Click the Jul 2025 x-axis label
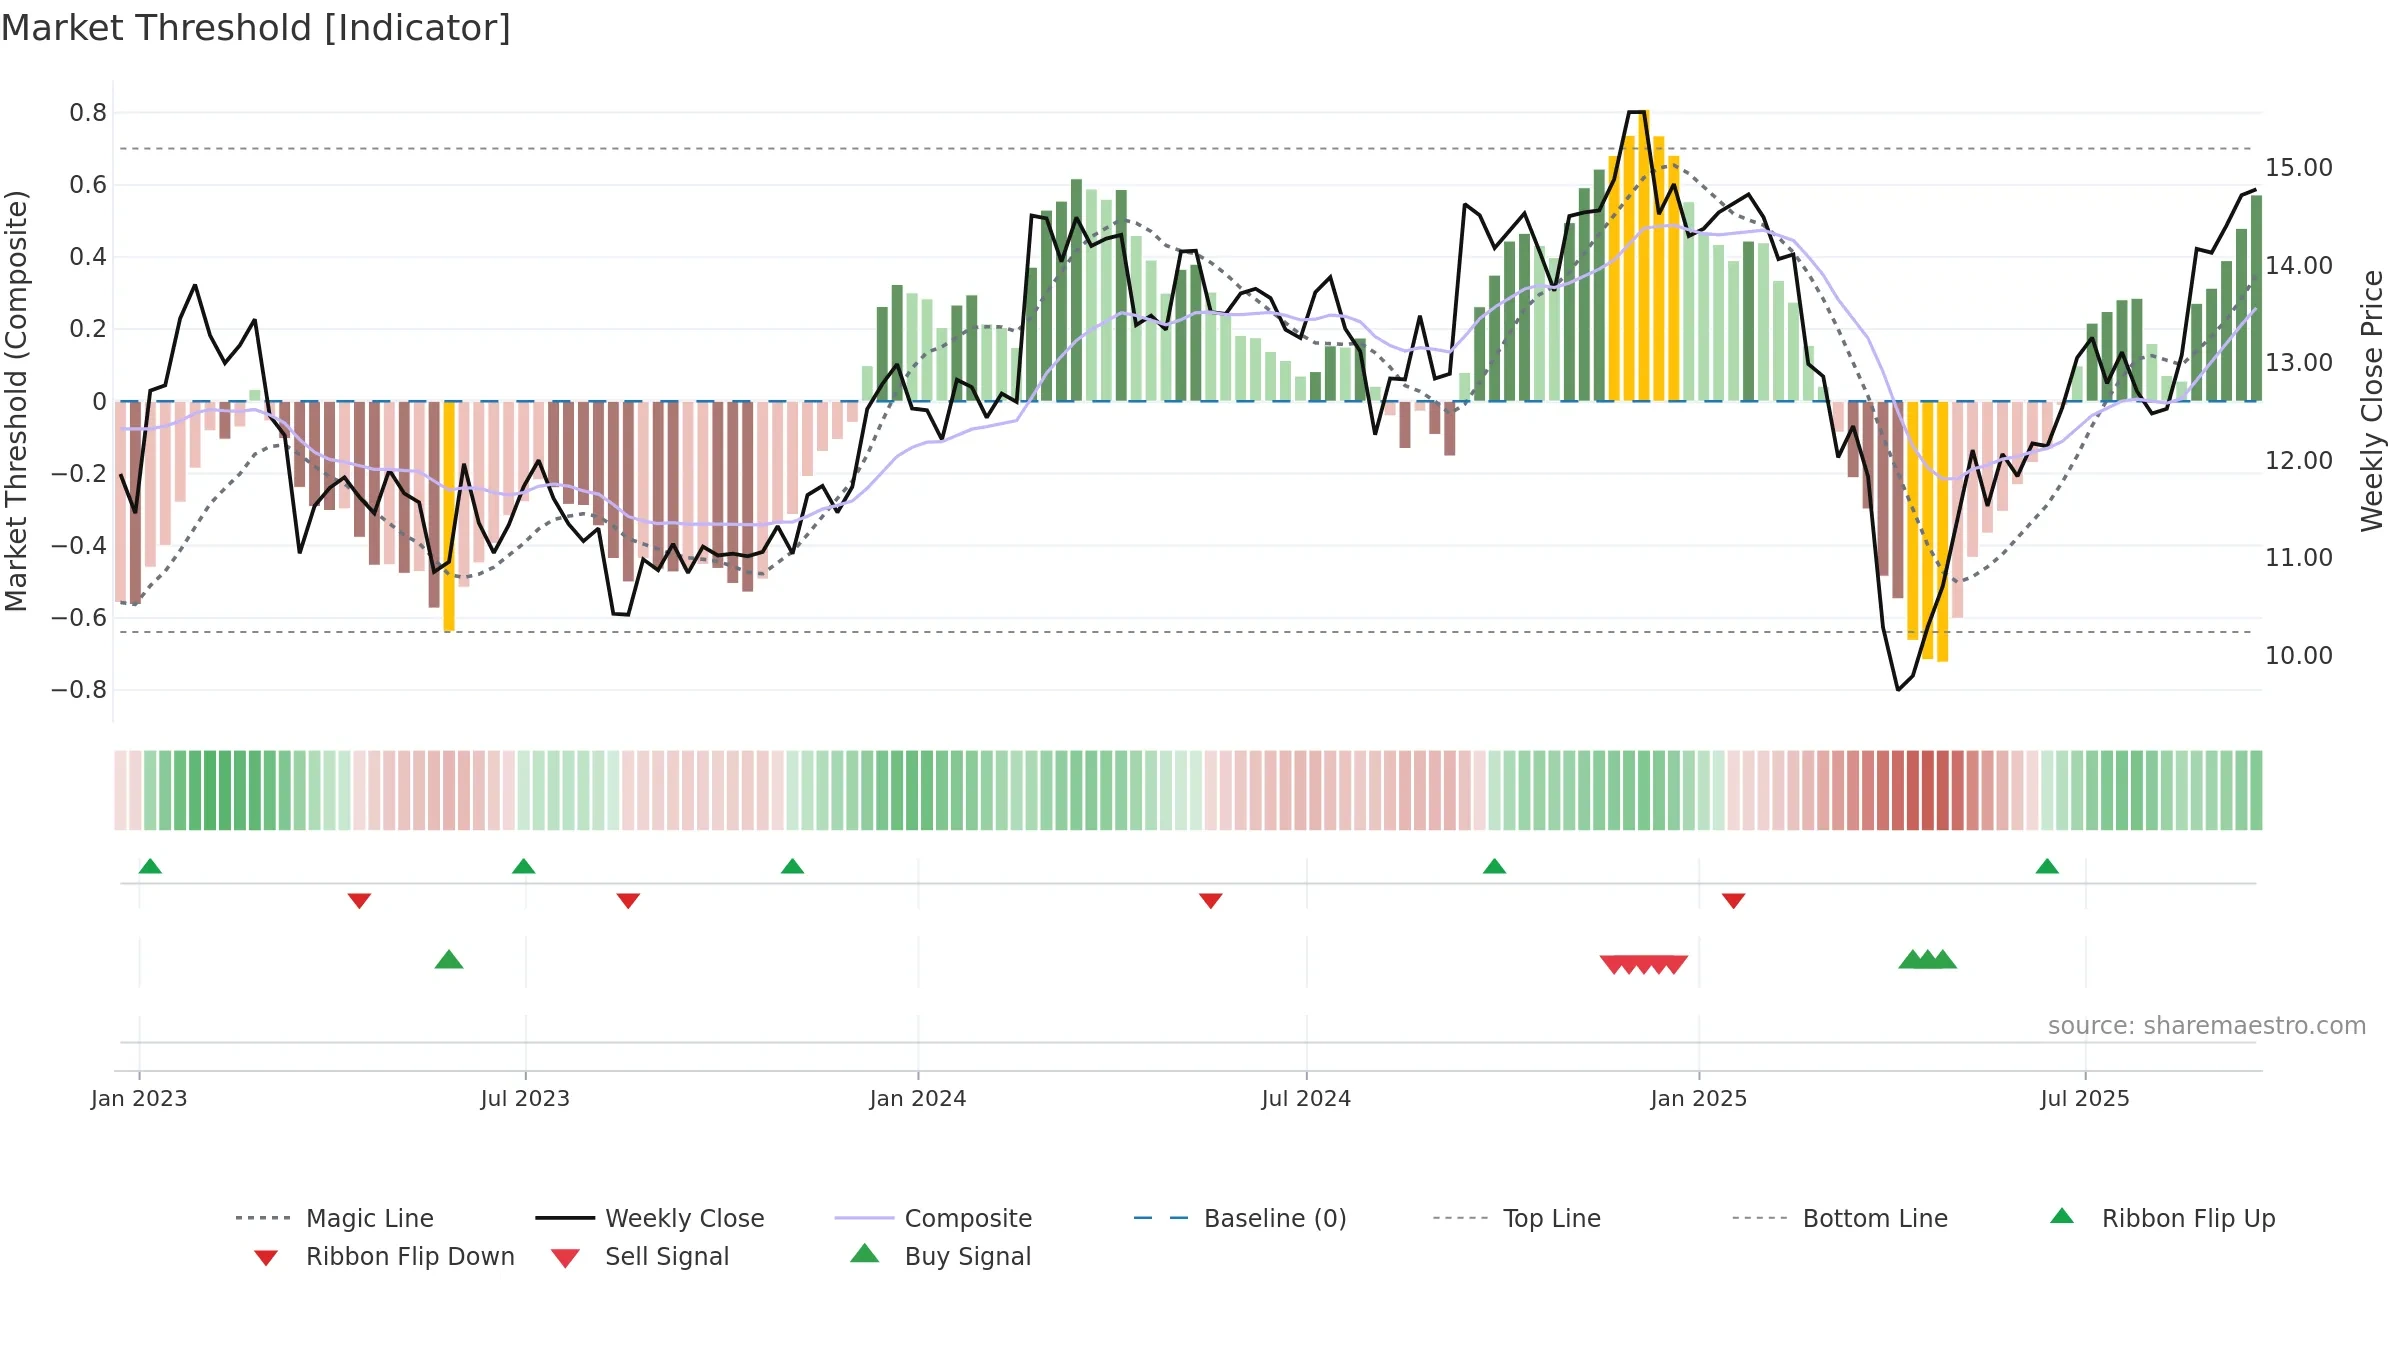The image size is (2400, 1350). click(2085, 1098)
